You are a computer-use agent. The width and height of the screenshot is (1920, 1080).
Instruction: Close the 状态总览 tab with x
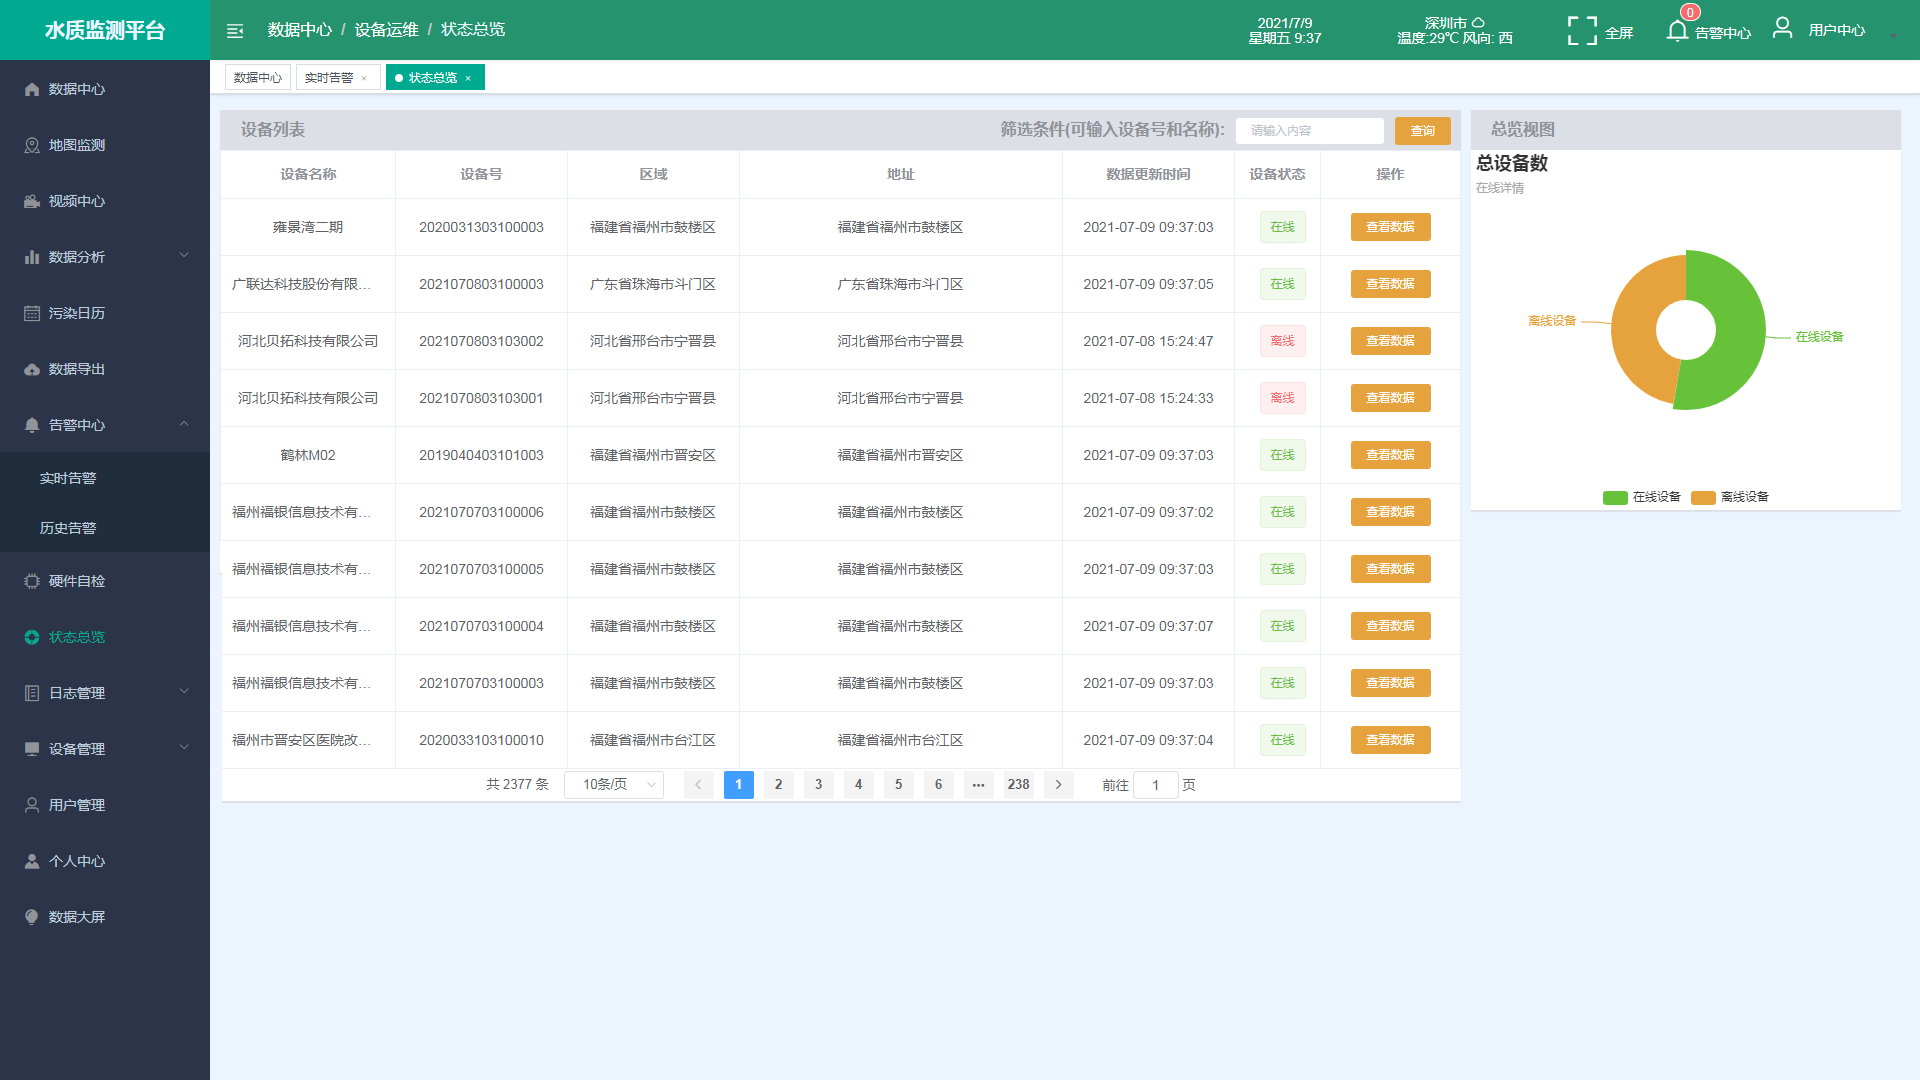click(468, 78)
